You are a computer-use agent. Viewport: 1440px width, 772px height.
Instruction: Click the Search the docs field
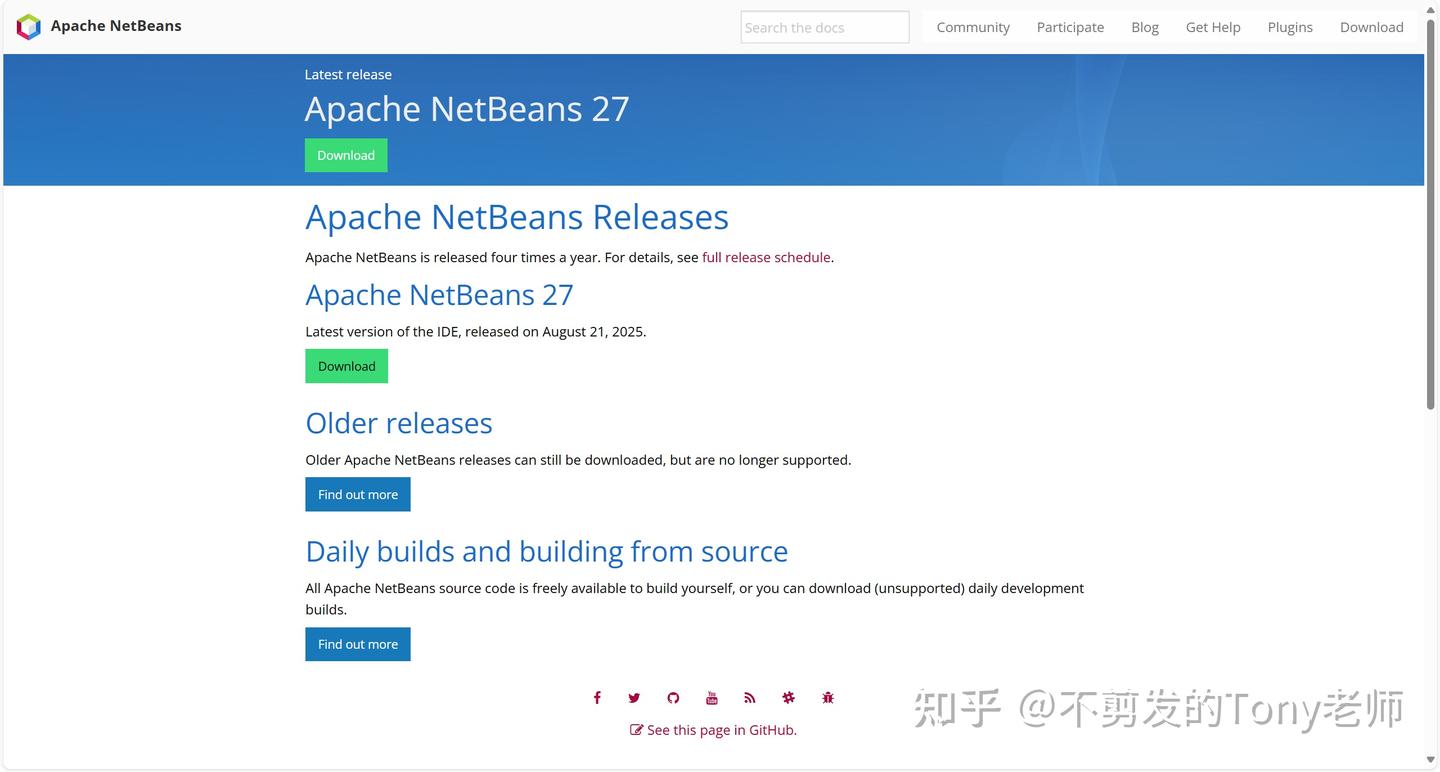[825, 27]
